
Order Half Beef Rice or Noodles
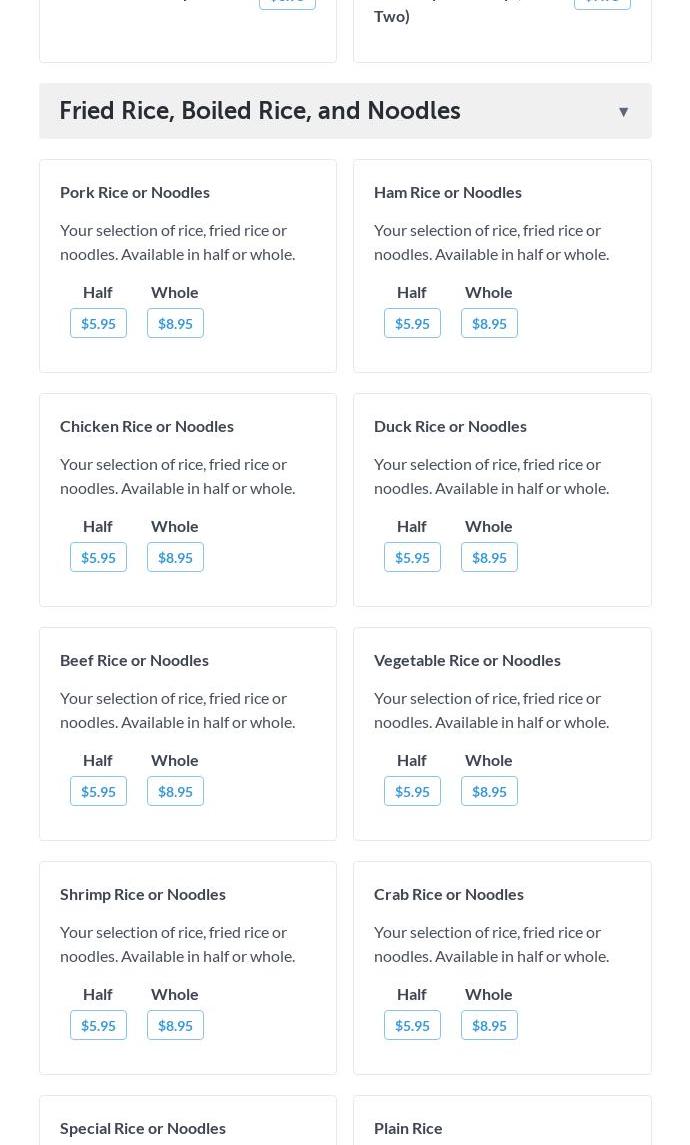98,791
